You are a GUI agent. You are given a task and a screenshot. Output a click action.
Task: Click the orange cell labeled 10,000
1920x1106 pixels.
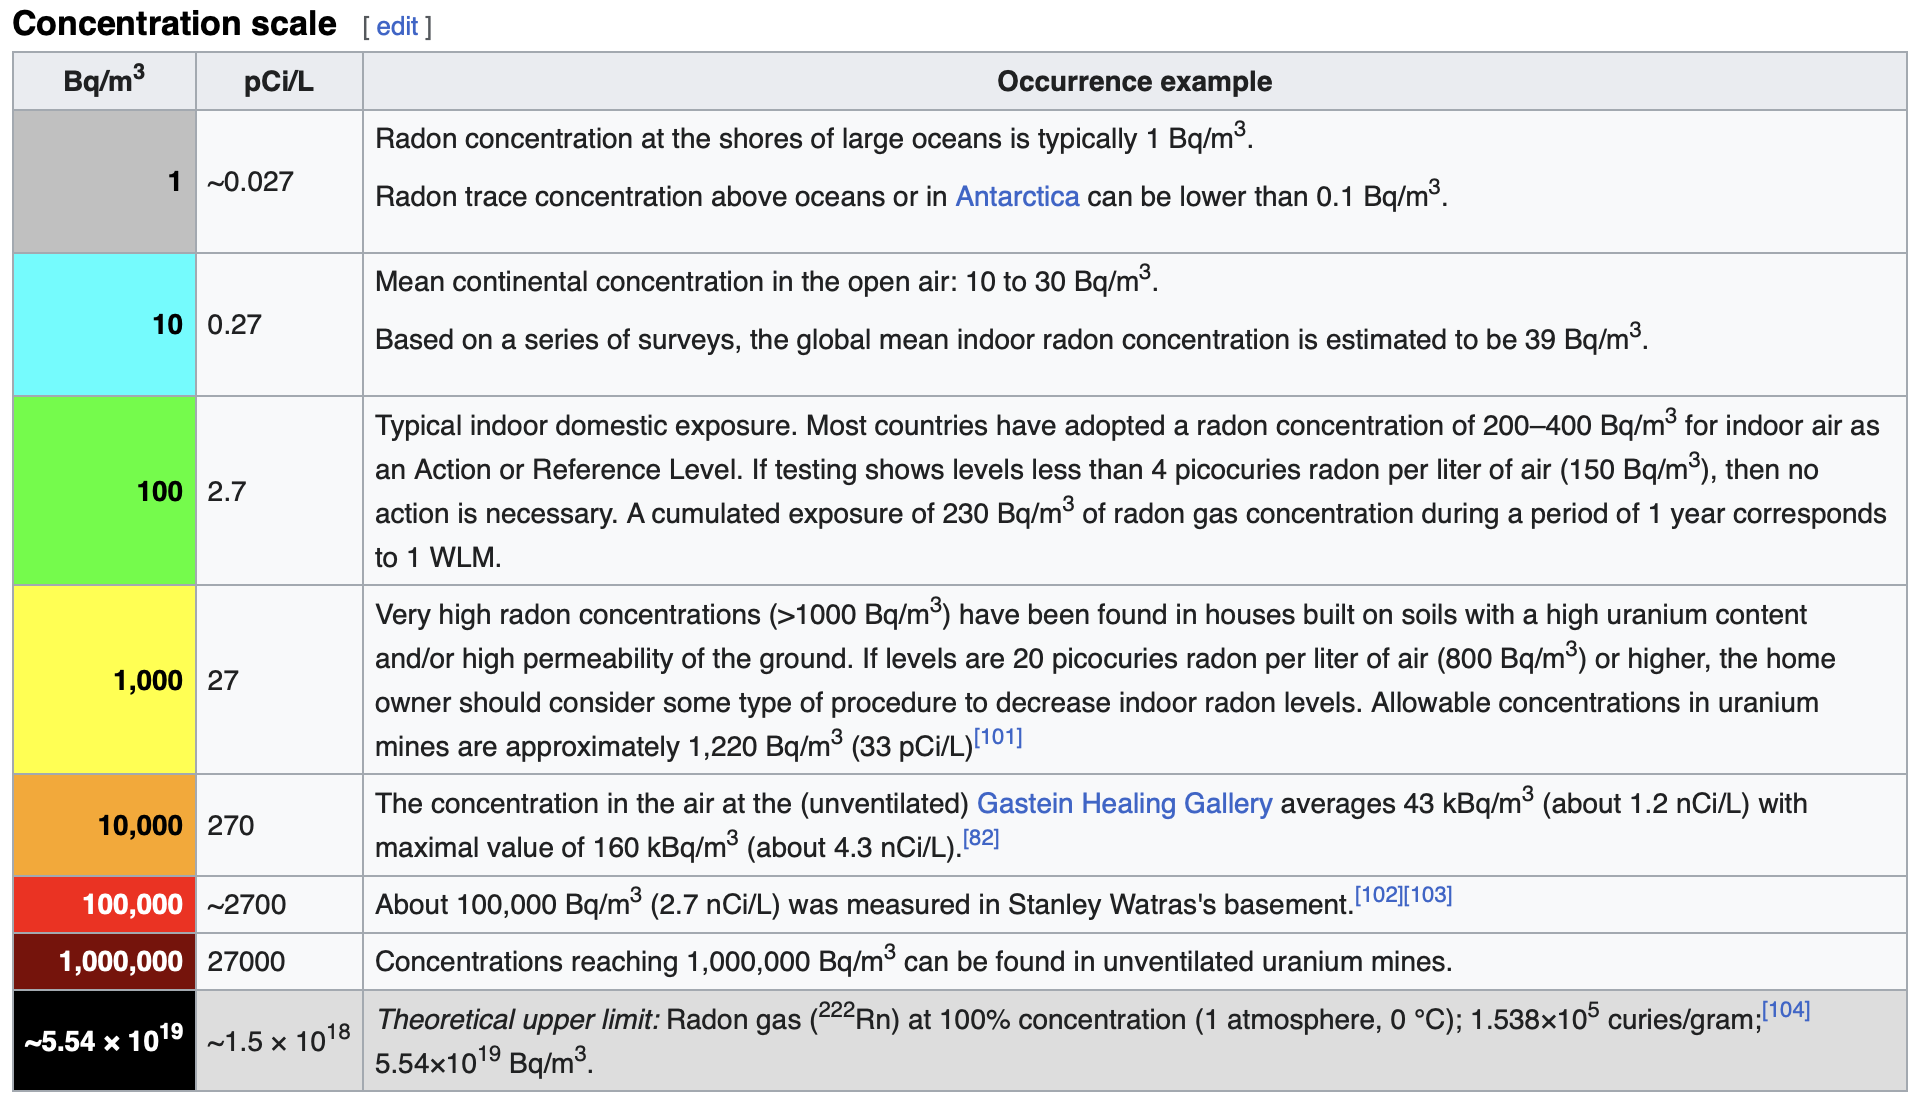click(x=104, y=825)
